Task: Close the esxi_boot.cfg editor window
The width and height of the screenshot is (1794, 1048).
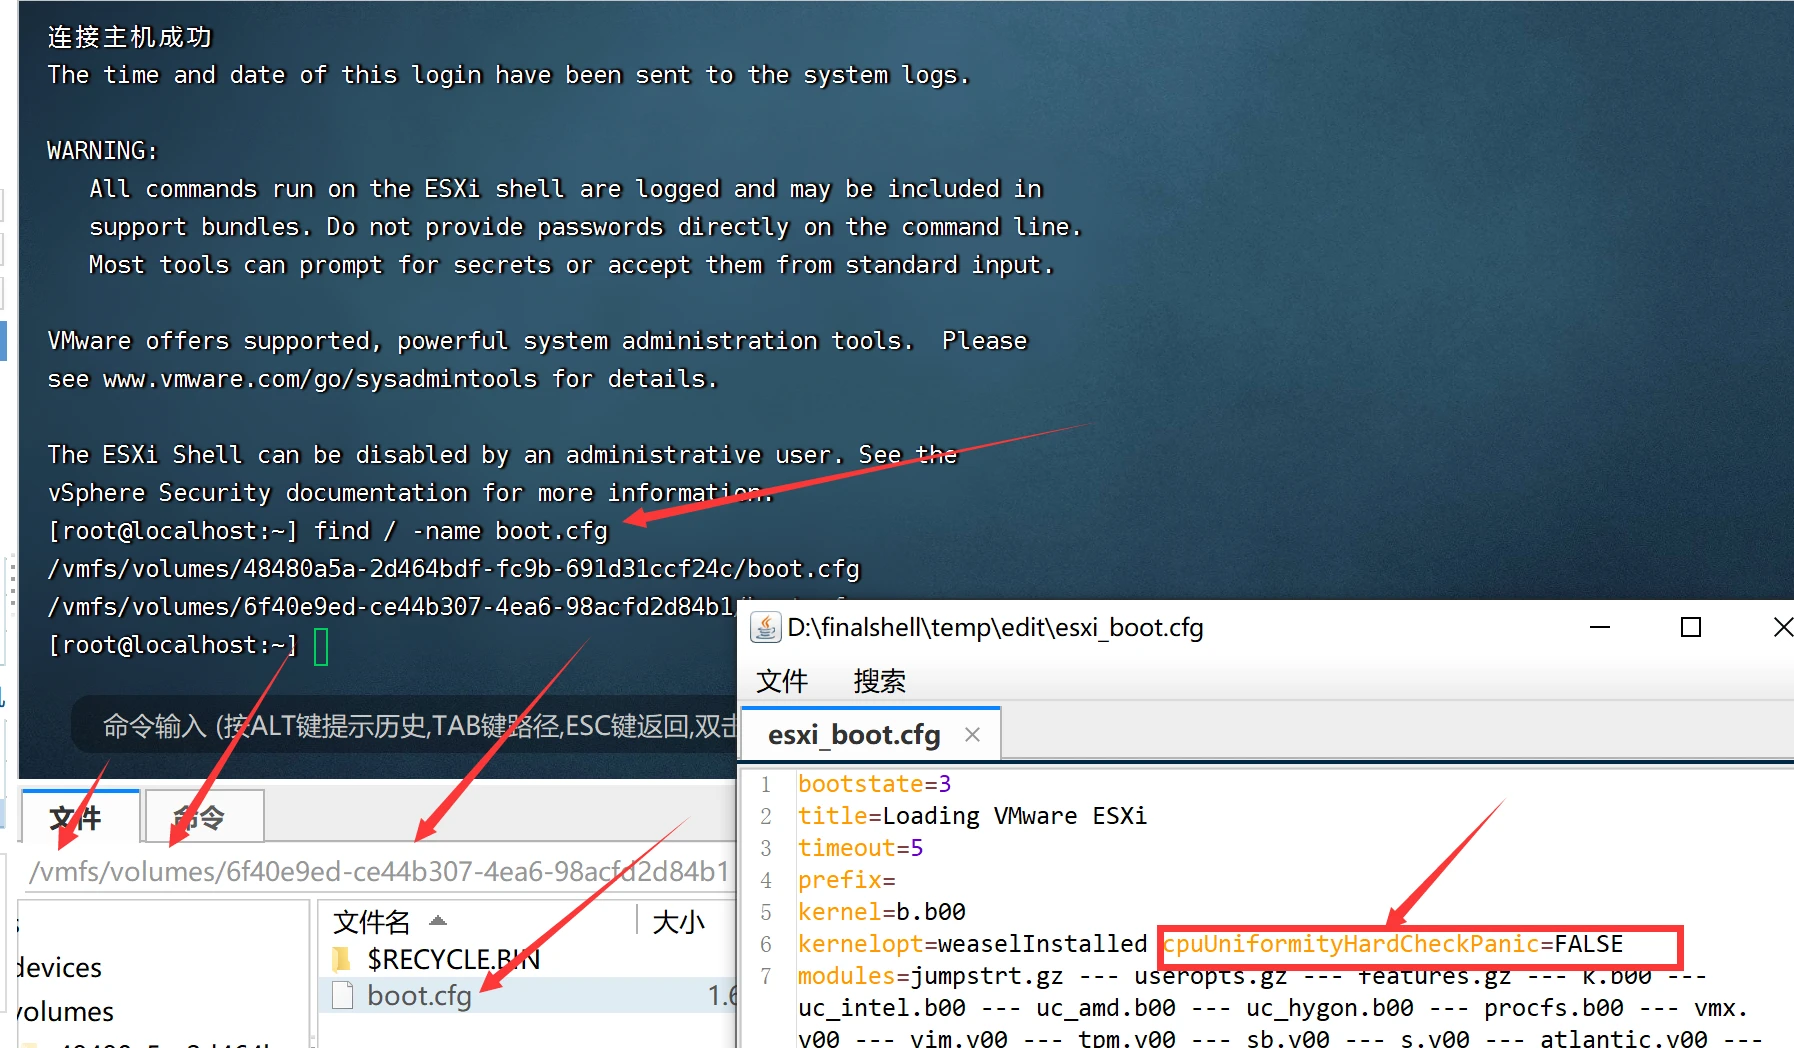Action: (1782, 627)
